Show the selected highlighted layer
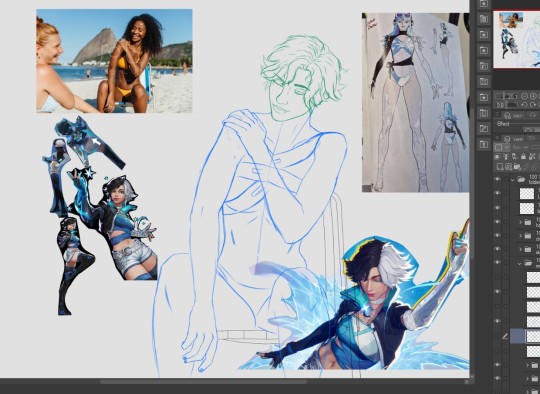This screenshot has width=540, height=394. pos(497,336)
